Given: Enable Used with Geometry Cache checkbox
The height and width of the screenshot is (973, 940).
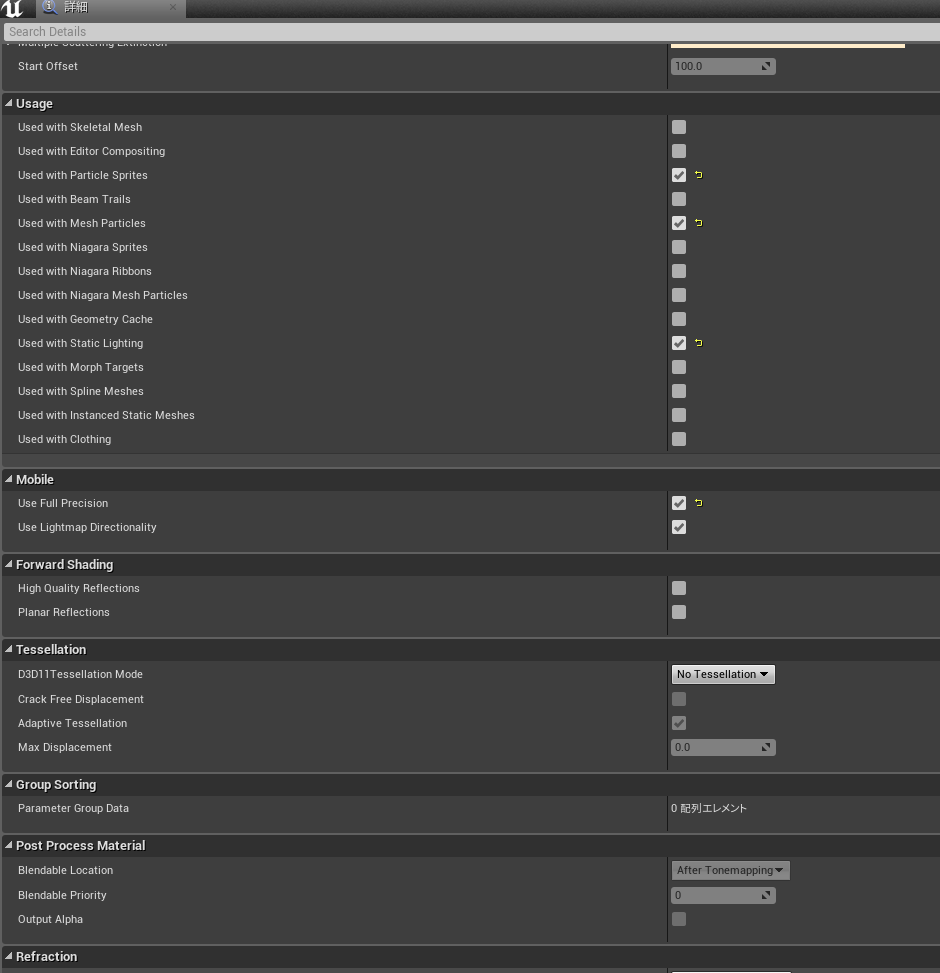Looking at the screenshot, I should coord(679,319).
